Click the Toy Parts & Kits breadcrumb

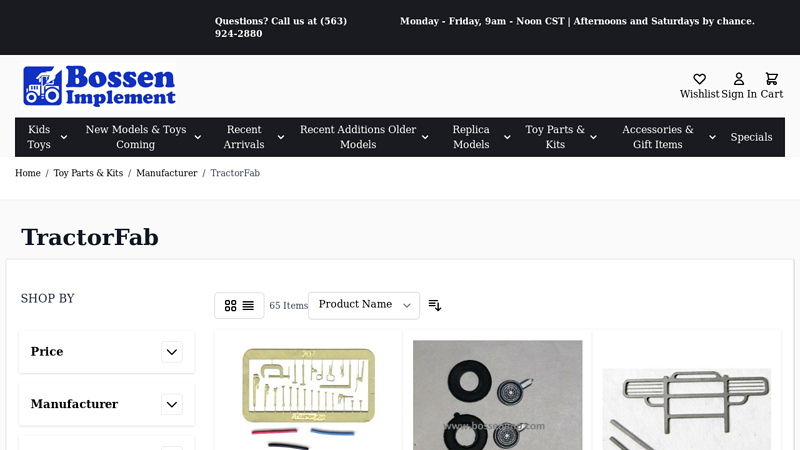88,173
